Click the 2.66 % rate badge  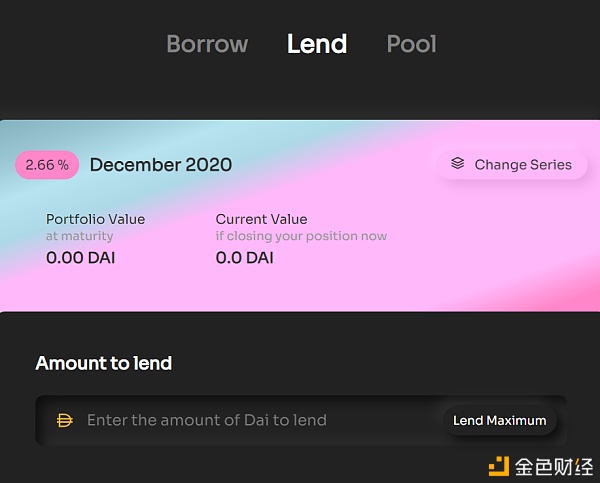47,165
